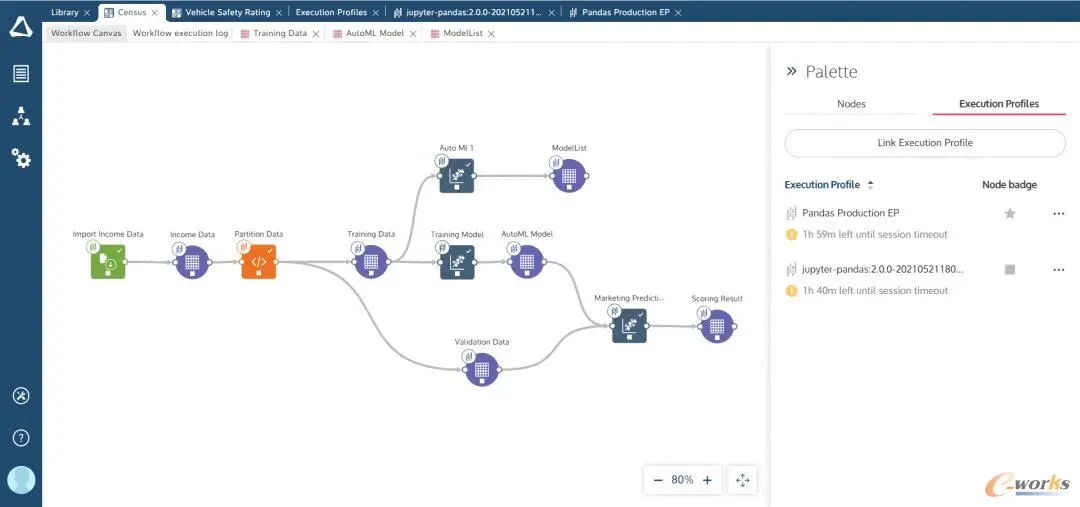Sort by Execution Profile column arrow
Image resolution: width=1080 pixels, height=507 pixels.
tap(871, 185)
